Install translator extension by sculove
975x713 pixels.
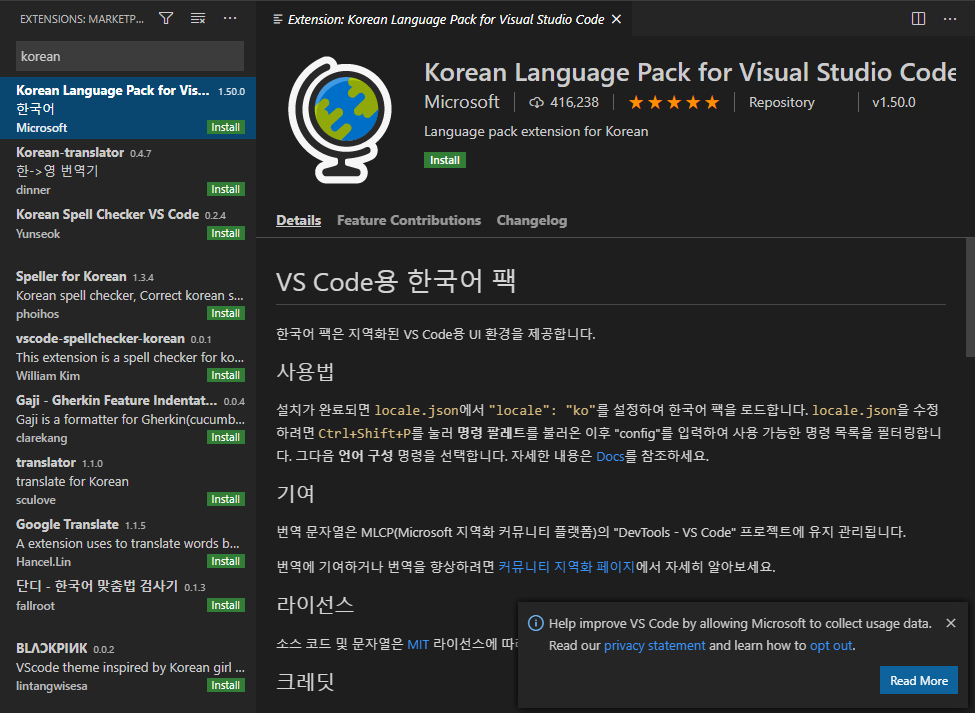pos(226,499)
